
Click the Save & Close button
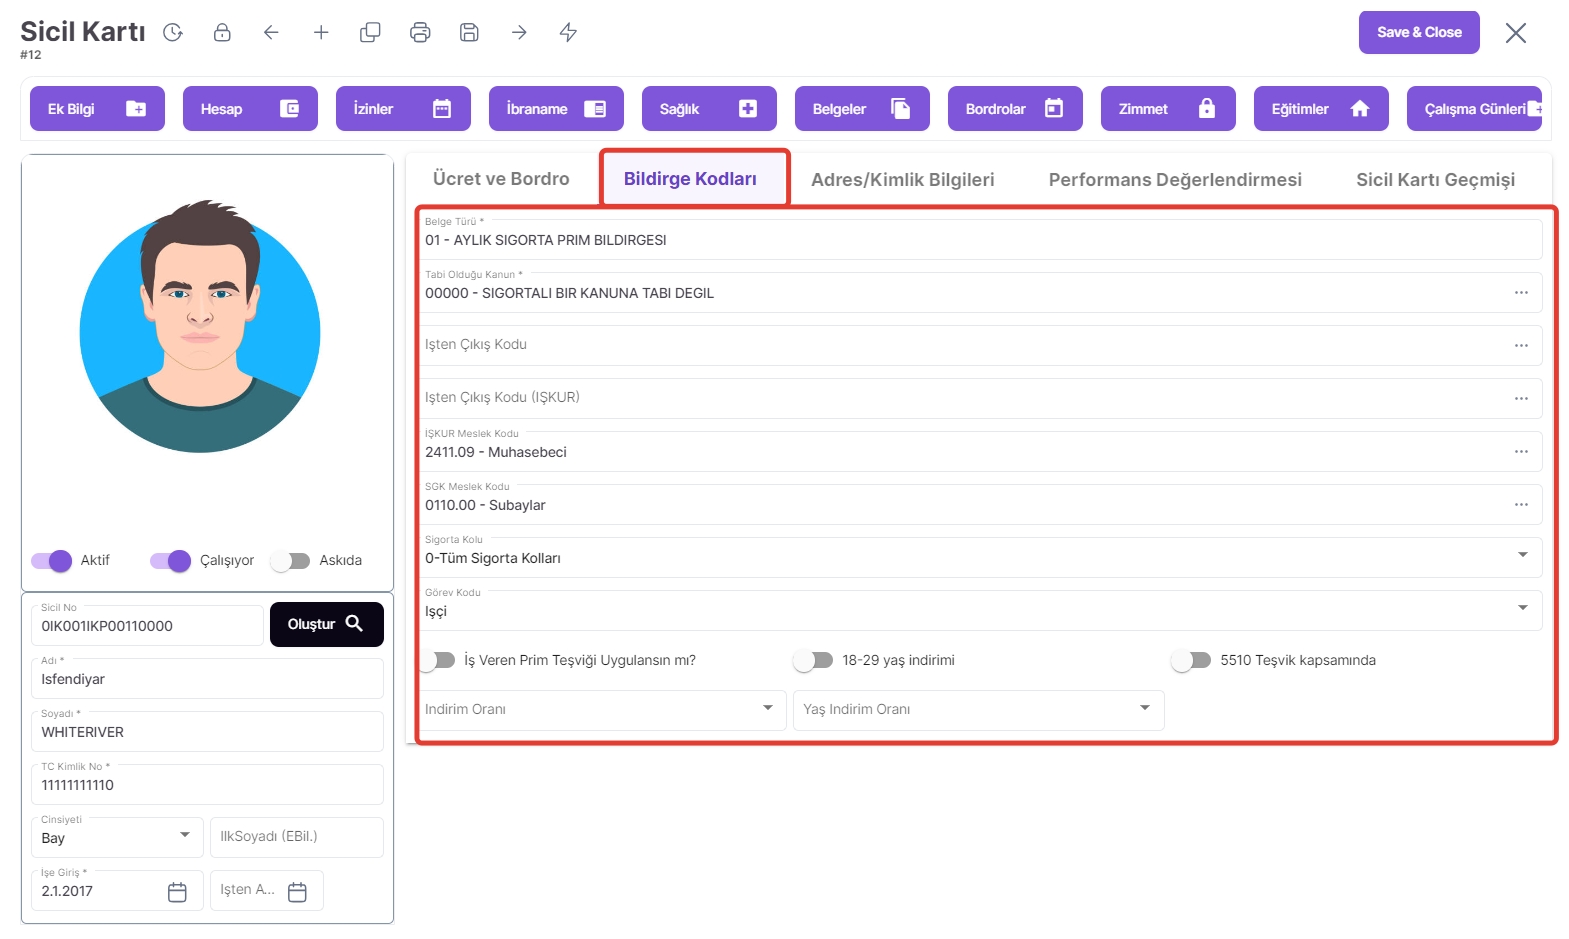[1418, 33]
